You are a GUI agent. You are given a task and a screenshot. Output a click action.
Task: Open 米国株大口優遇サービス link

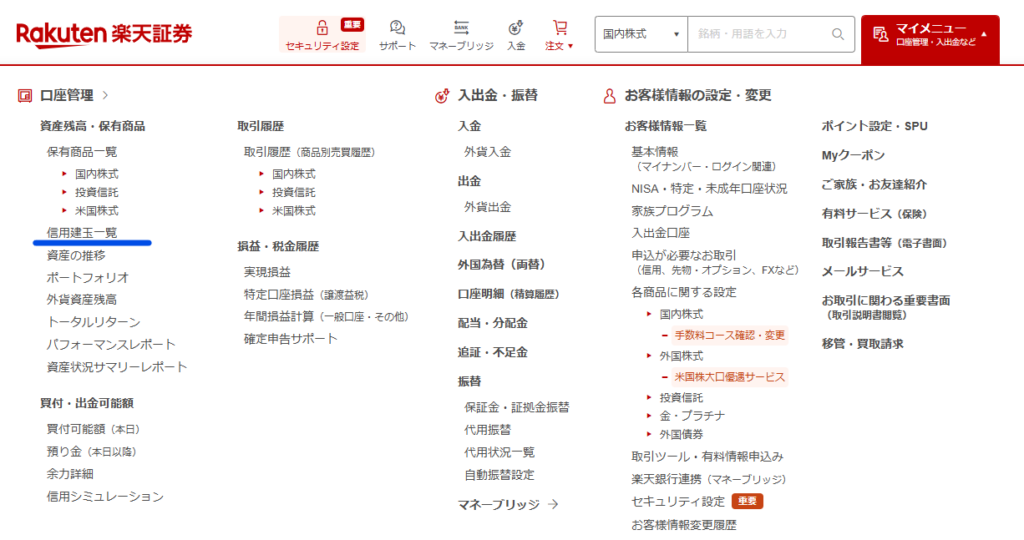(x=729, y=377)
